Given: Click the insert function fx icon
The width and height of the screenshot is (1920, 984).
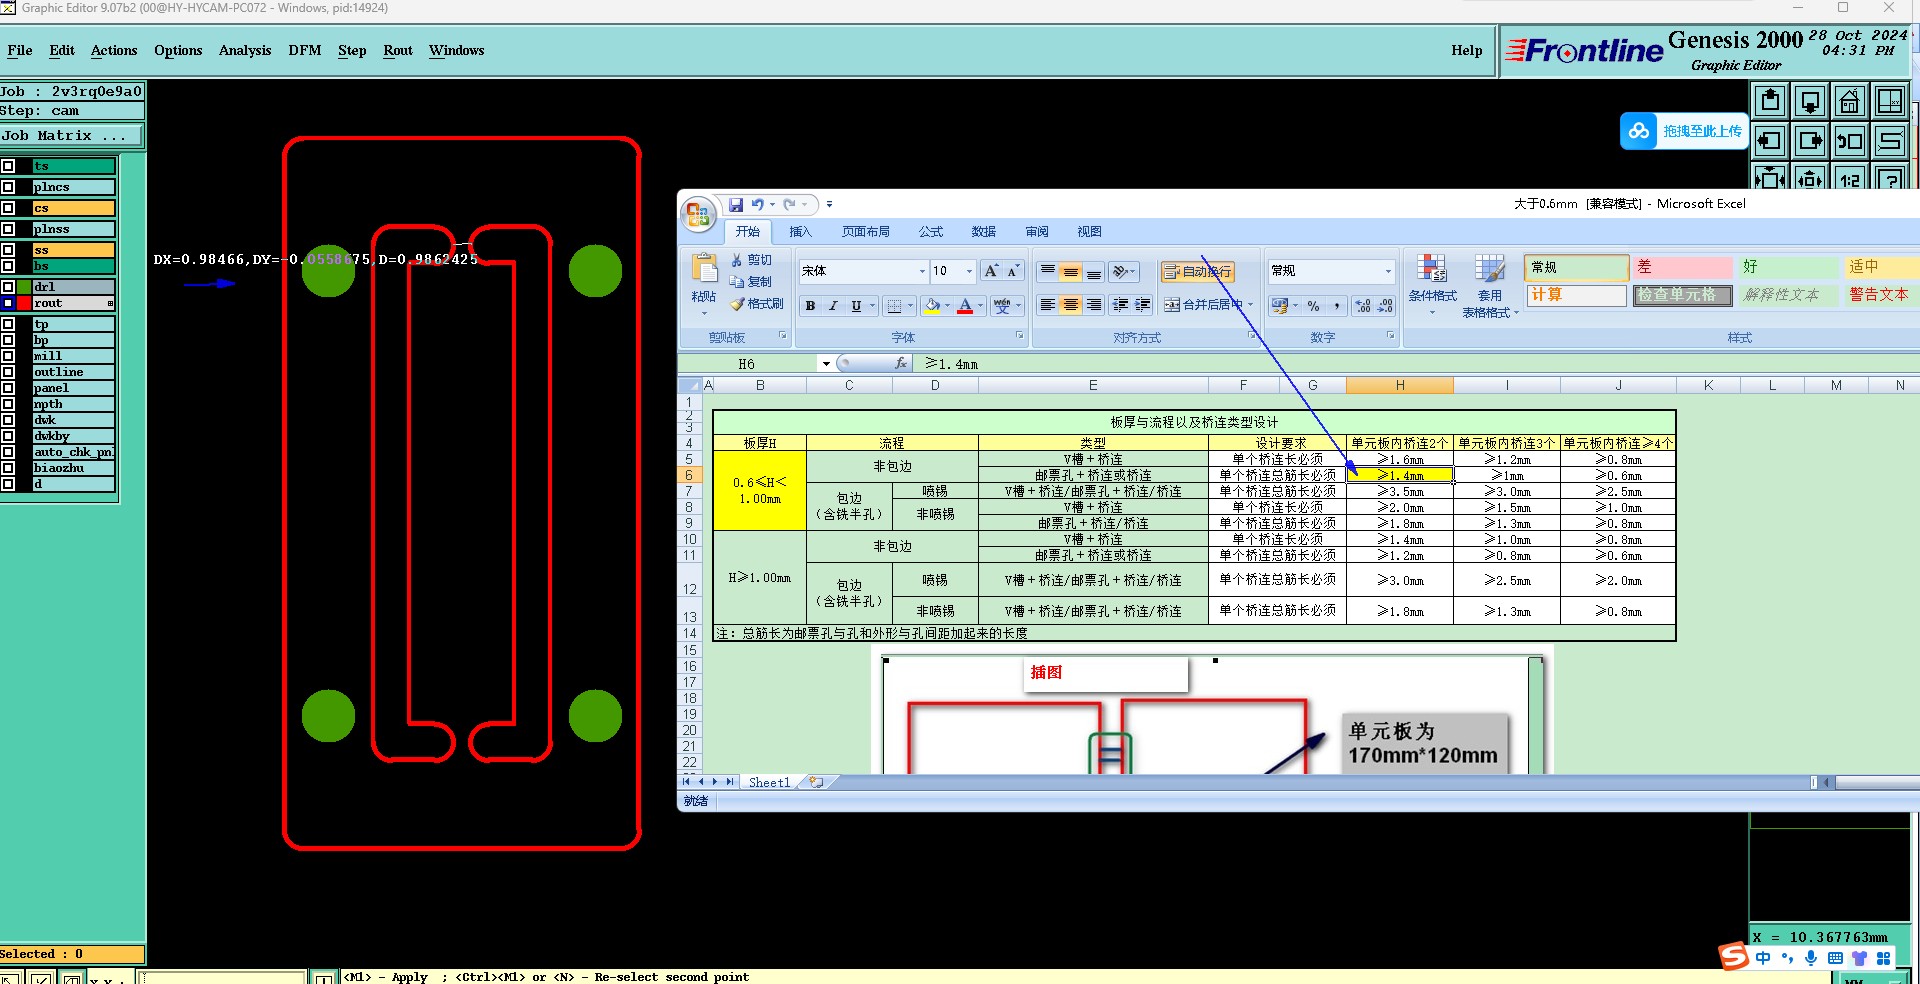Looking at the screenshot, I should tap(901, 364).
